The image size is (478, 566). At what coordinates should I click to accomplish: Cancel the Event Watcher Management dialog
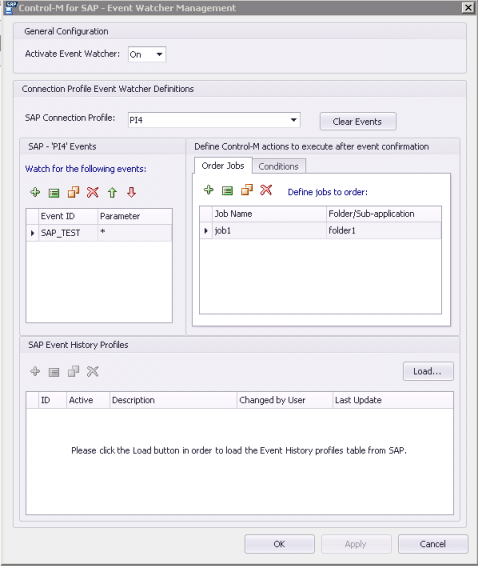pos(433,544)
